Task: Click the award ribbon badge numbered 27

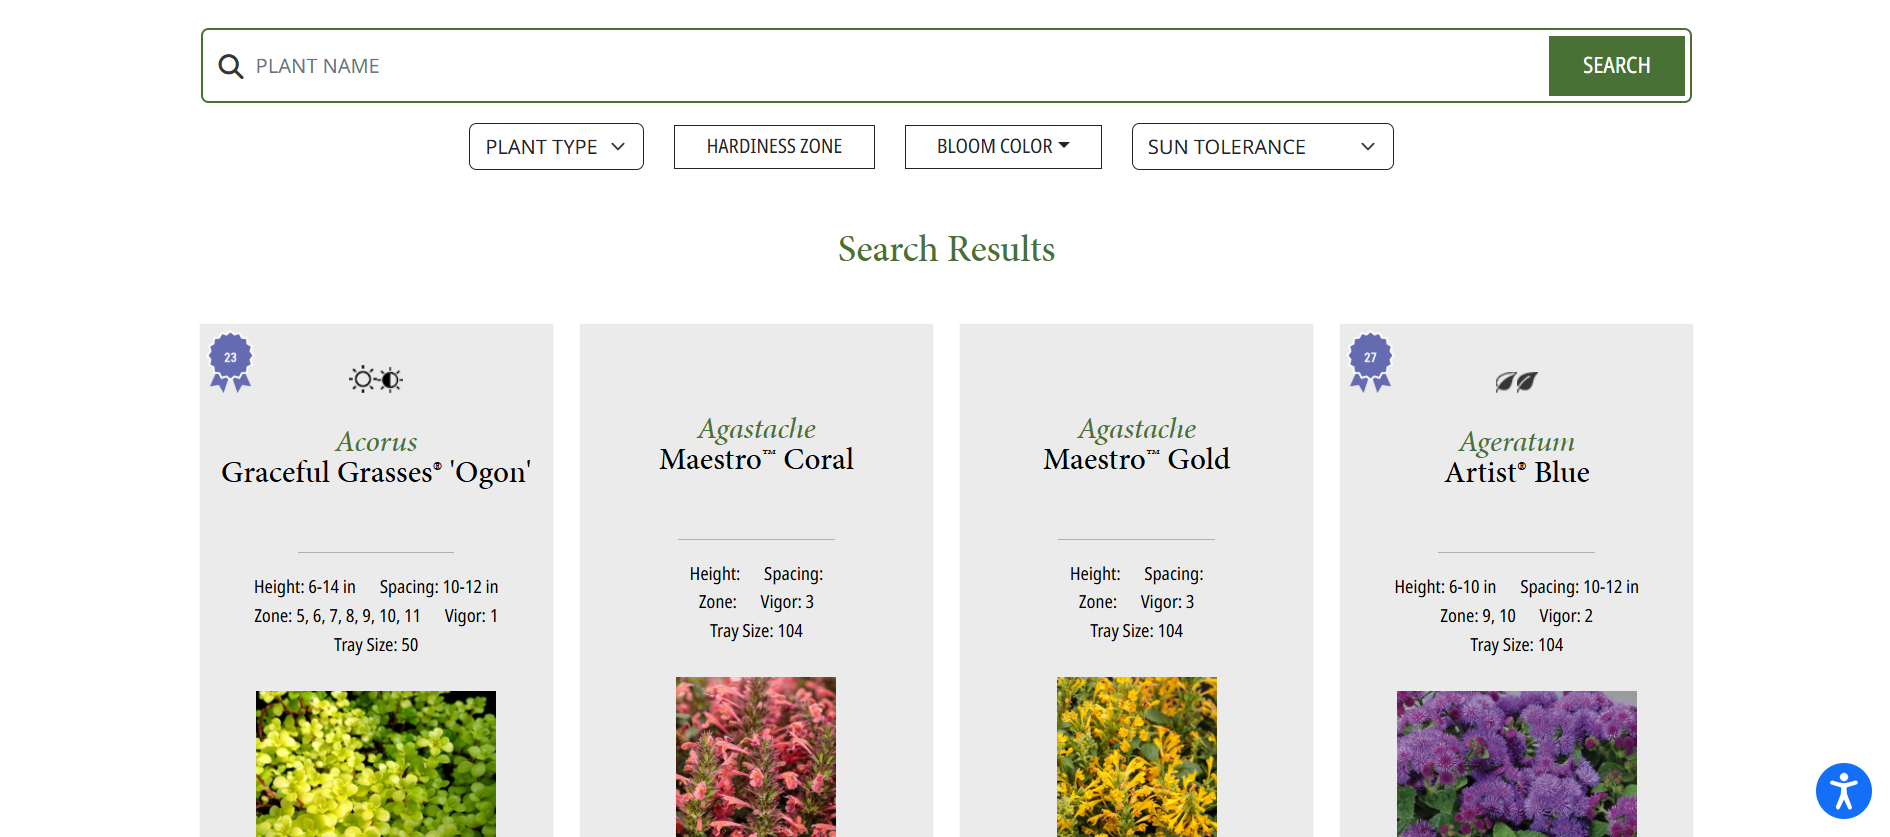Action: [1370, 361]
